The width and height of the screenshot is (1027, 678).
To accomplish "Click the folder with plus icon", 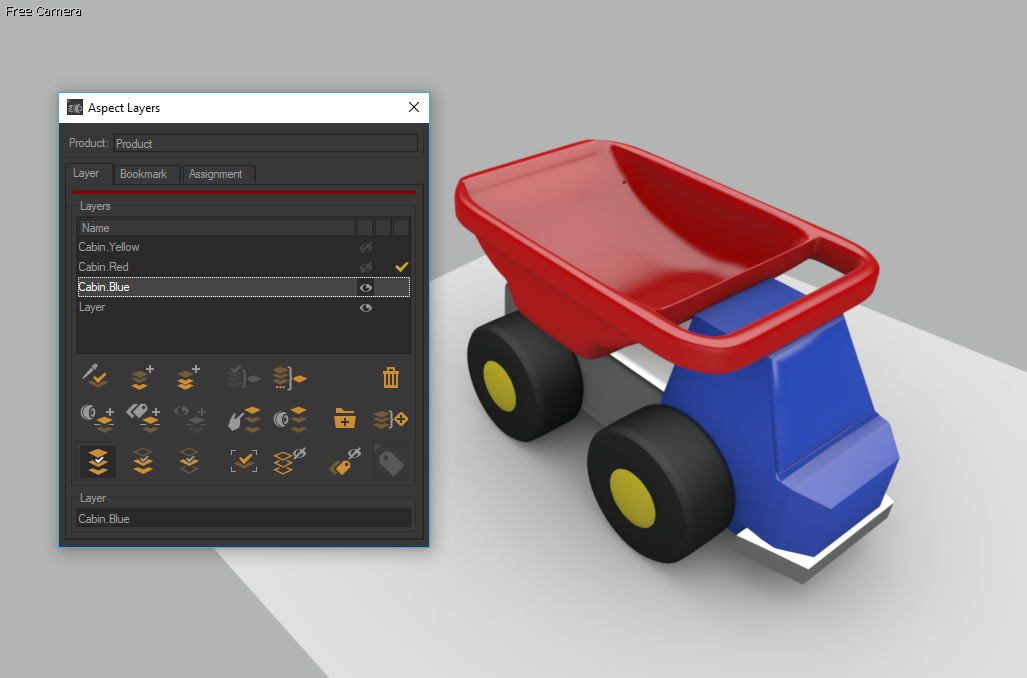I will pyautogui.click(x=345, y=418).
